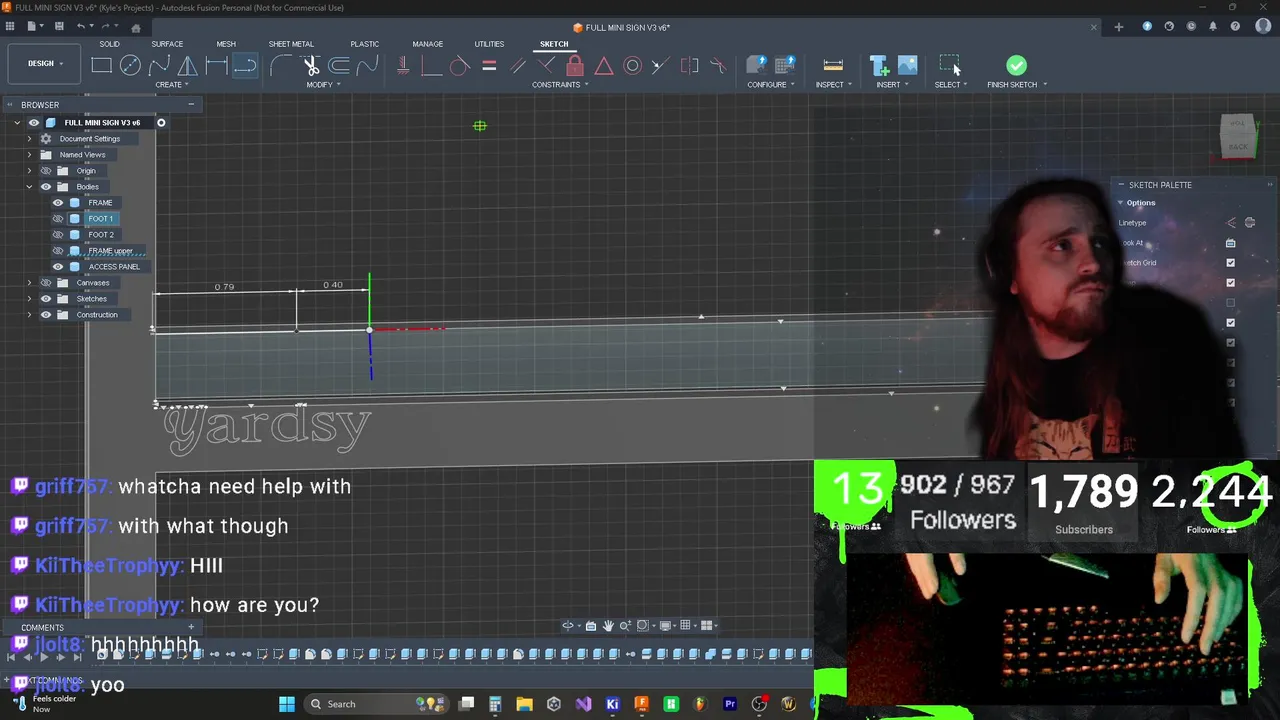1280x720 pixels.
Task: Toggle visibility of FRAME body
Action: coord(58,203)
